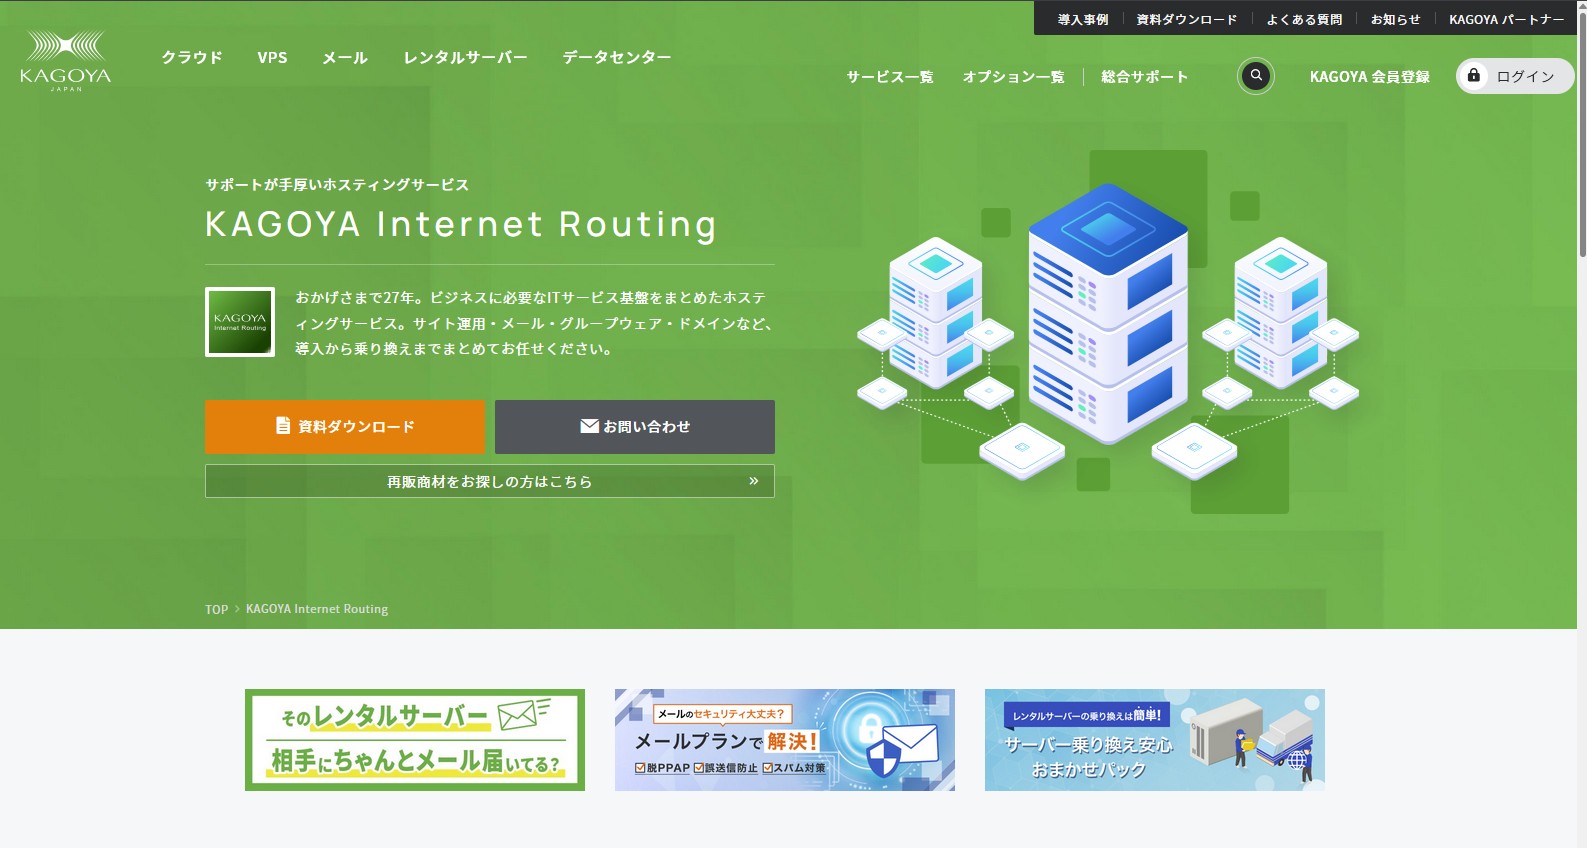
Task: Expand the メール navigation item
Action: pos(345,58)
